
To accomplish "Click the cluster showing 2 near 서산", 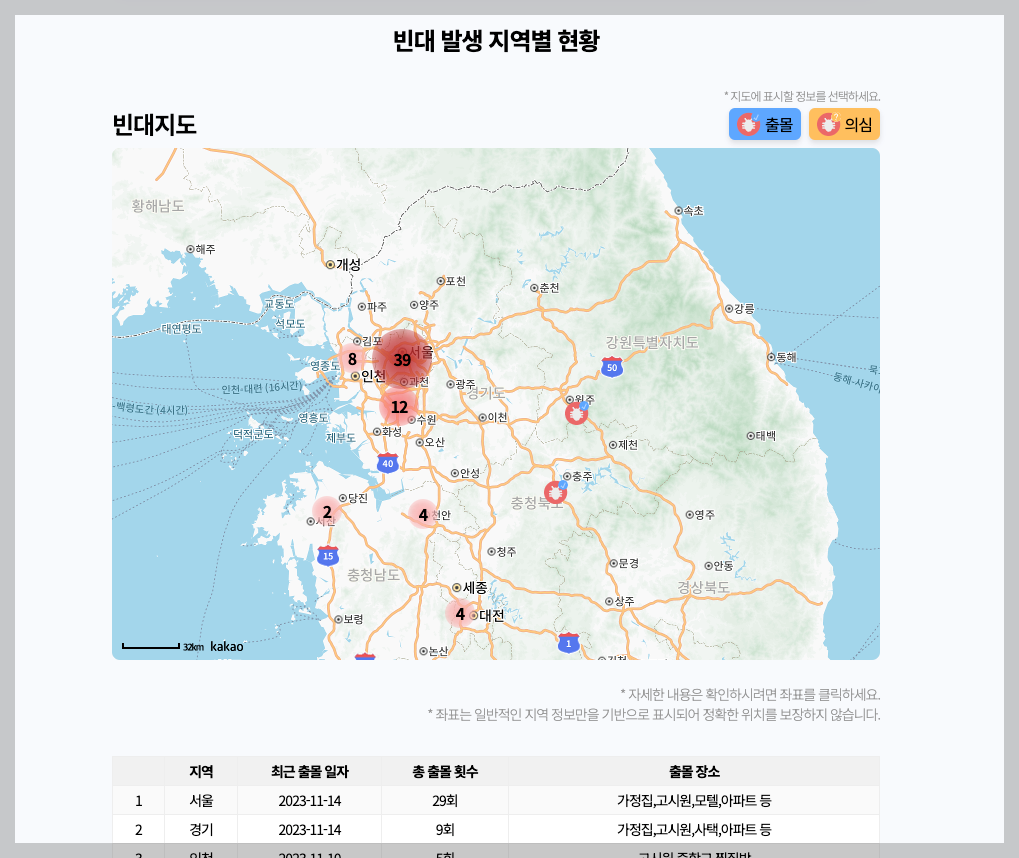I will pos(327,512).
